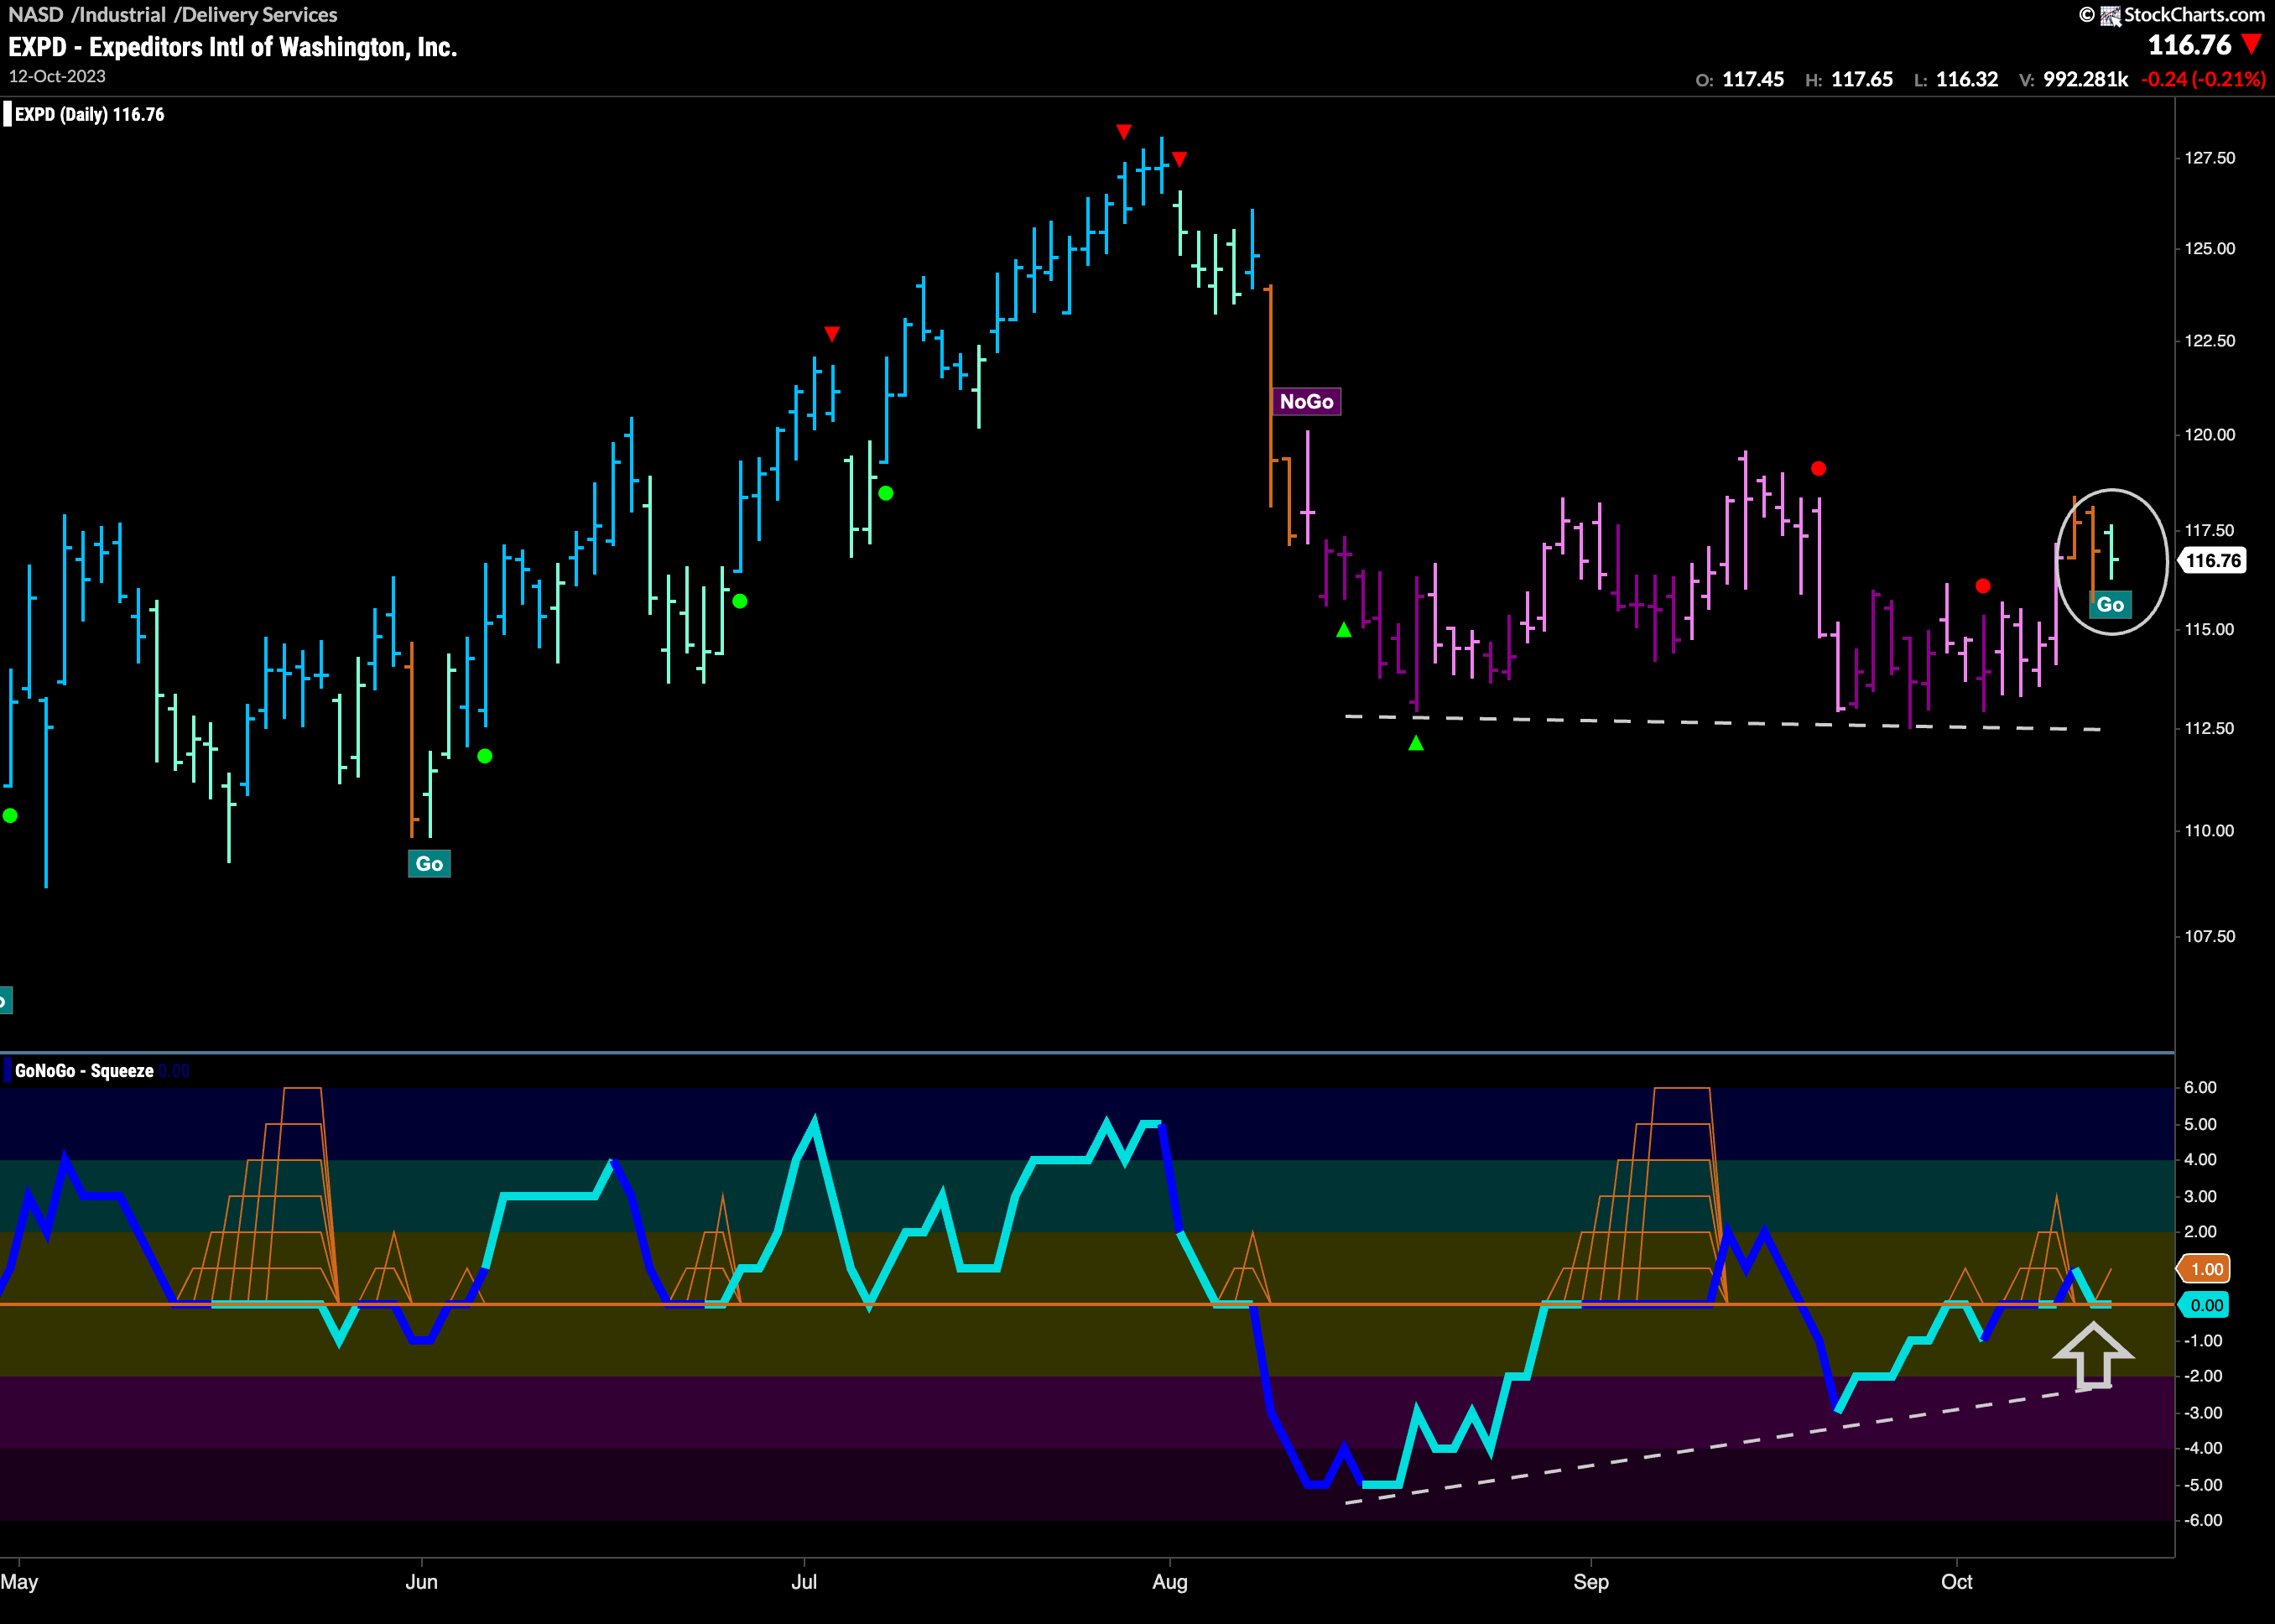This screenshot has width=2275, height=1624.
Task: Click the NASD /Industrial /Delivery Services header
Action: (x=173, y=14)
